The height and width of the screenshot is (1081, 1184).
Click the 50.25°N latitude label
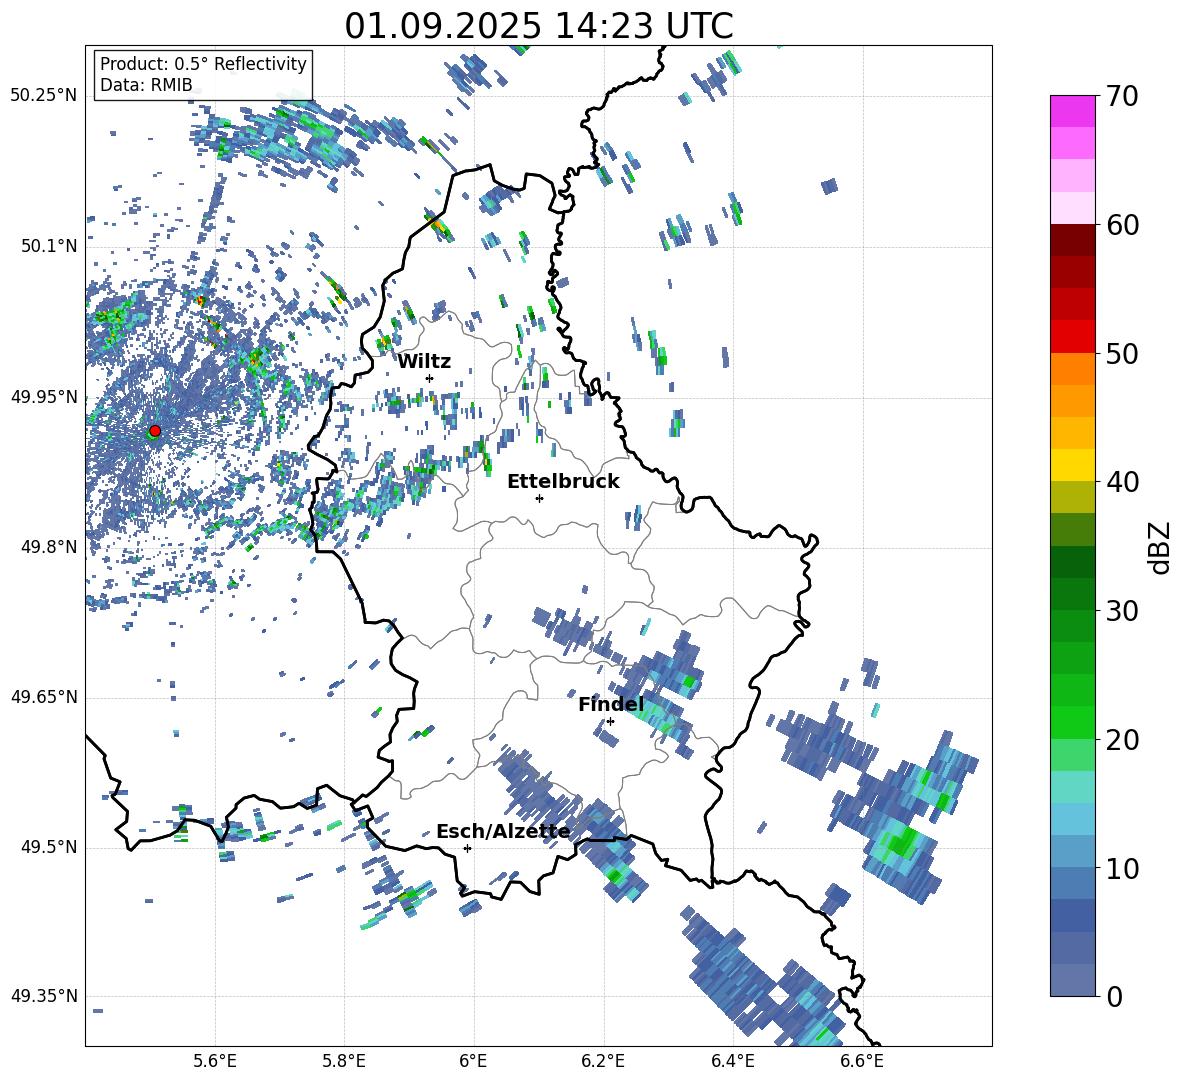pyautogui.click(x=44, y=96)
